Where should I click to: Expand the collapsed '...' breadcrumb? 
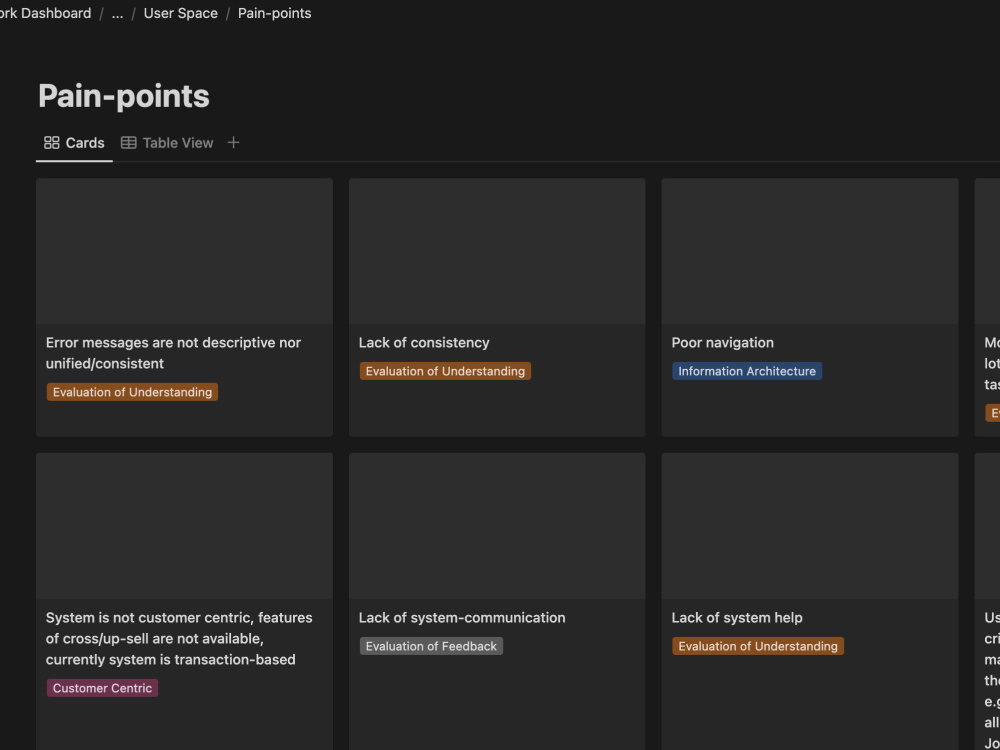coord(117,13)
